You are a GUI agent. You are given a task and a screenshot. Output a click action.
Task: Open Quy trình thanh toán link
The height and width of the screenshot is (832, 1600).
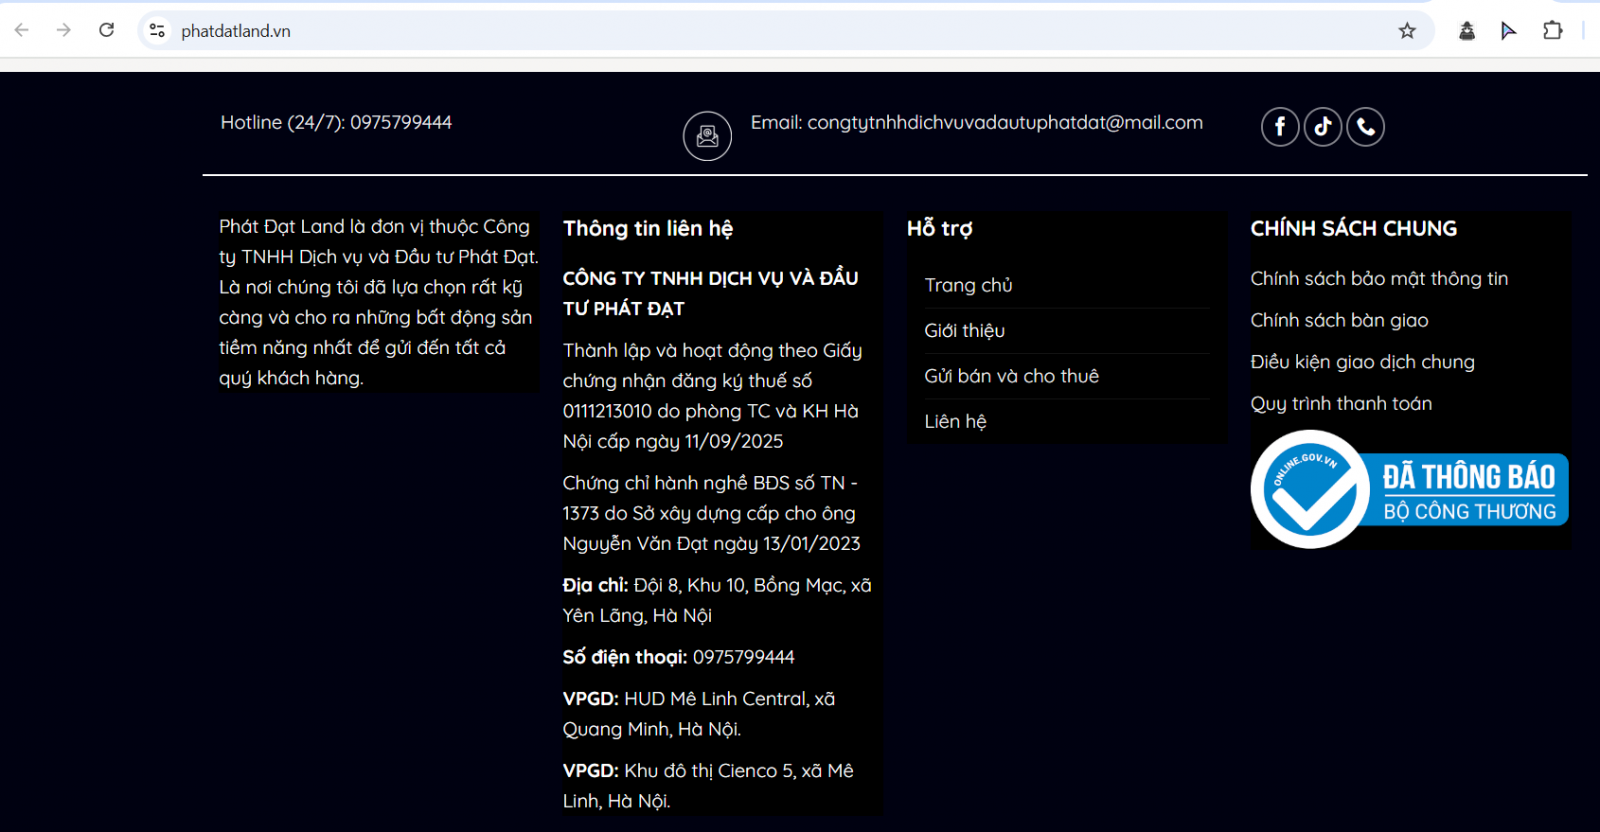1341,404
